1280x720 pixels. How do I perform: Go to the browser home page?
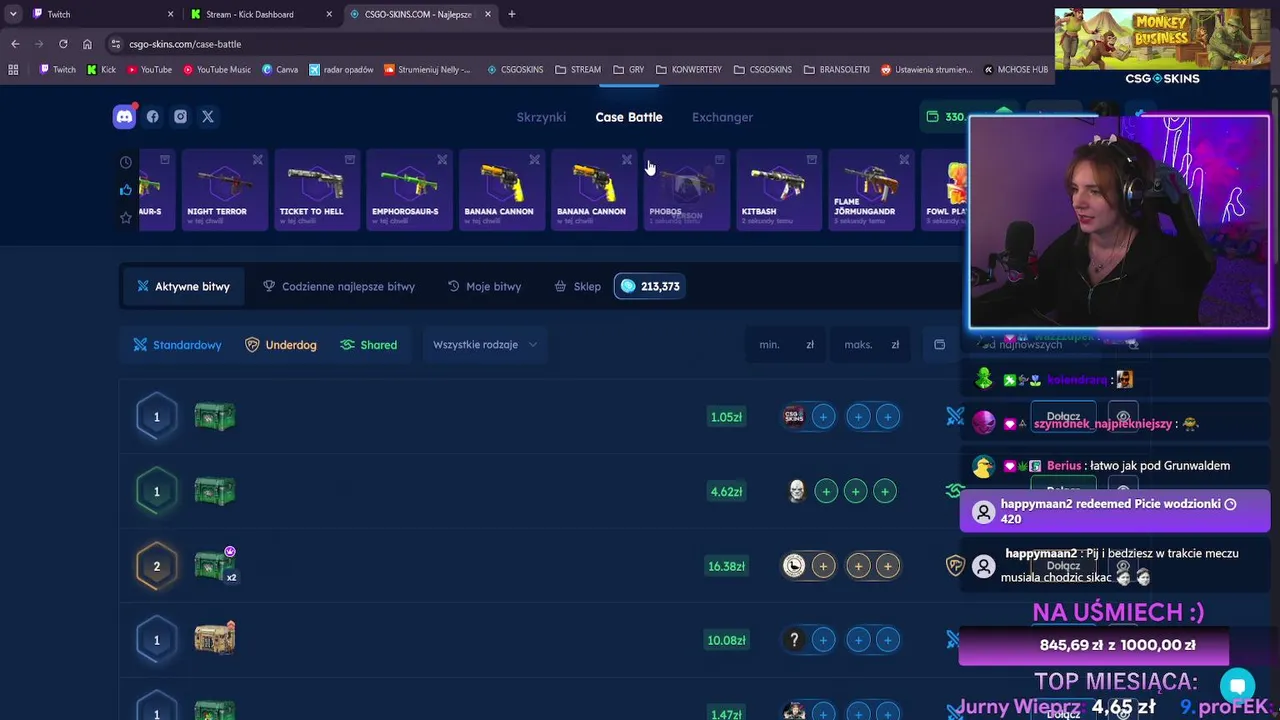[x=87, y=44]
